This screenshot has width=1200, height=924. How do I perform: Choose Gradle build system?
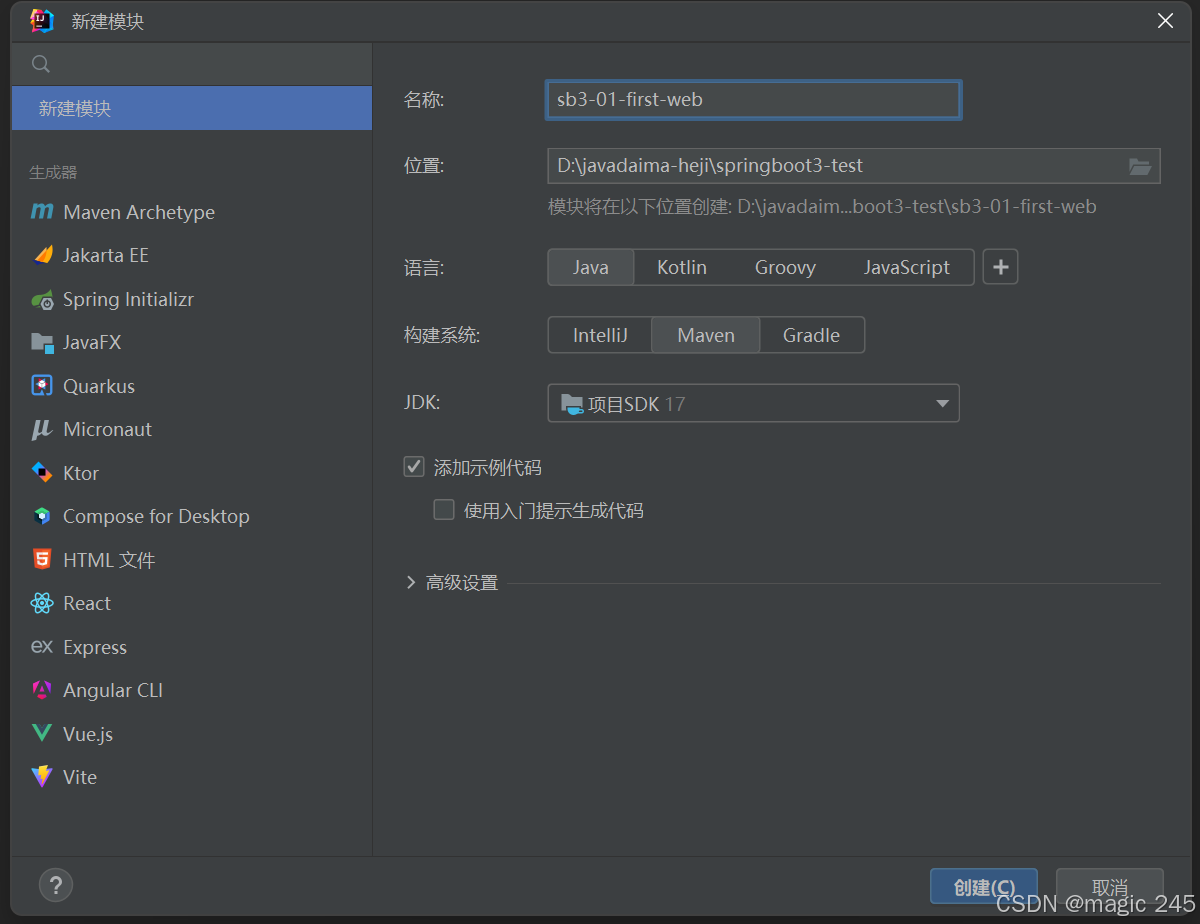pos(811,335)
